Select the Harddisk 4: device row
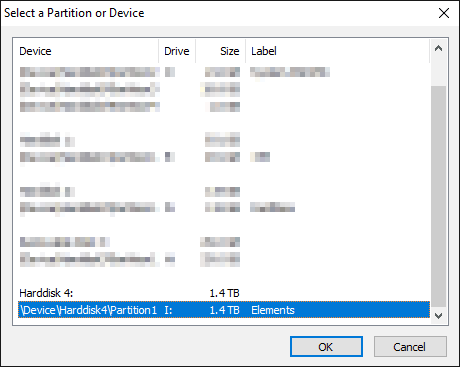This screenshot has height=367, width=460. click(223, 293)
